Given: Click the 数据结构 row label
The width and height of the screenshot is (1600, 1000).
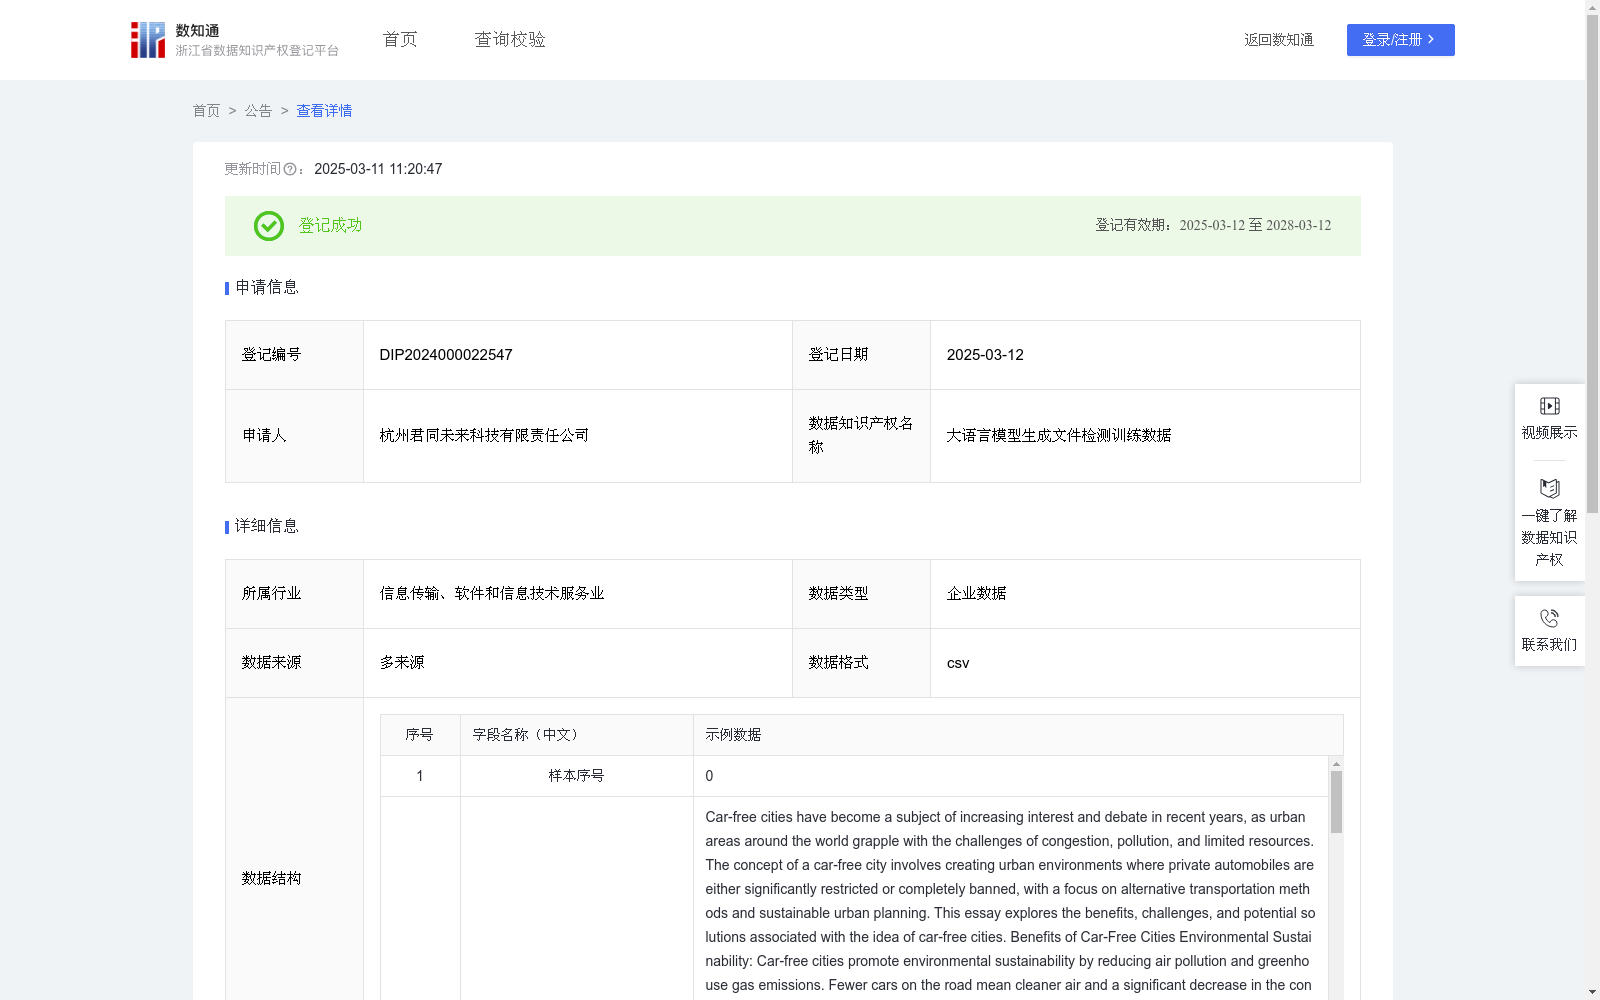Looking at the screenshot, I should pos(271,879).
